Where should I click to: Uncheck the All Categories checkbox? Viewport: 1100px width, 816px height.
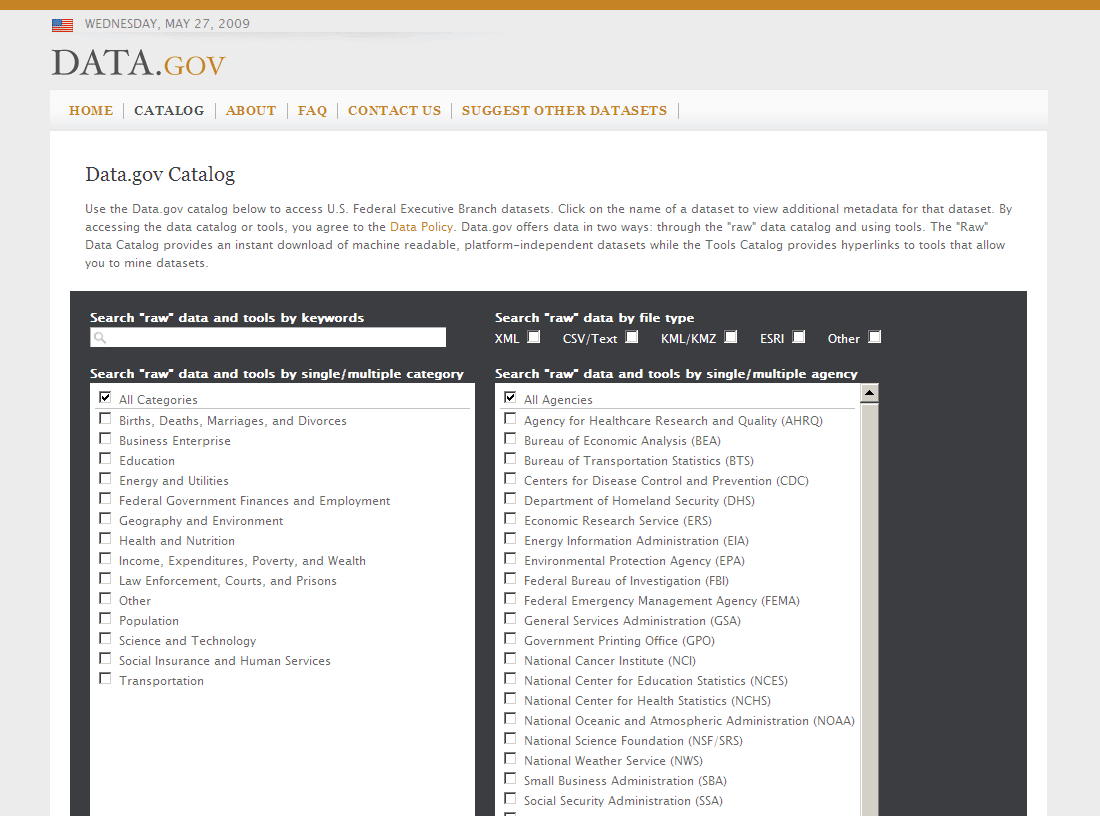[x=105, y=398]
